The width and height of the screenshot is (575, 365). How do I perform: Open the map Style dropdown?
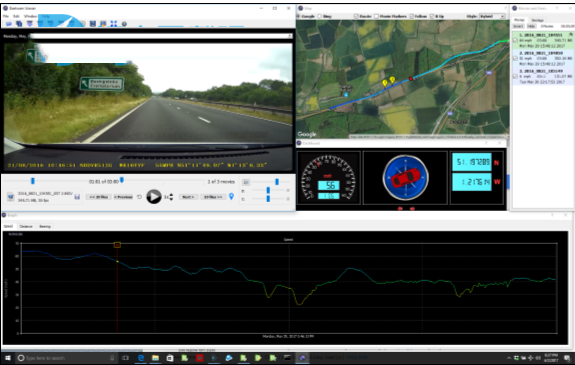(492, 16)
